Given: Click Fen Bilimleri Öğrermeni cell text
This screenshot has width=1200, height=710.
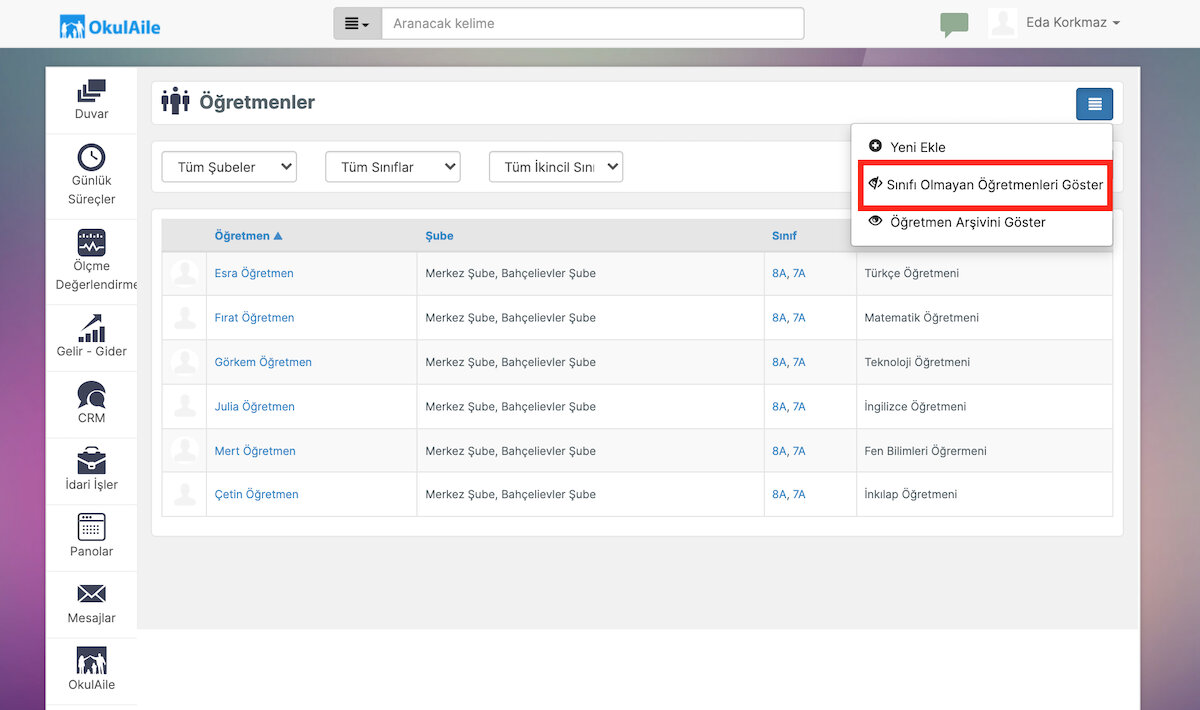Looking at the screenshot, I should (x=925, y=451).
